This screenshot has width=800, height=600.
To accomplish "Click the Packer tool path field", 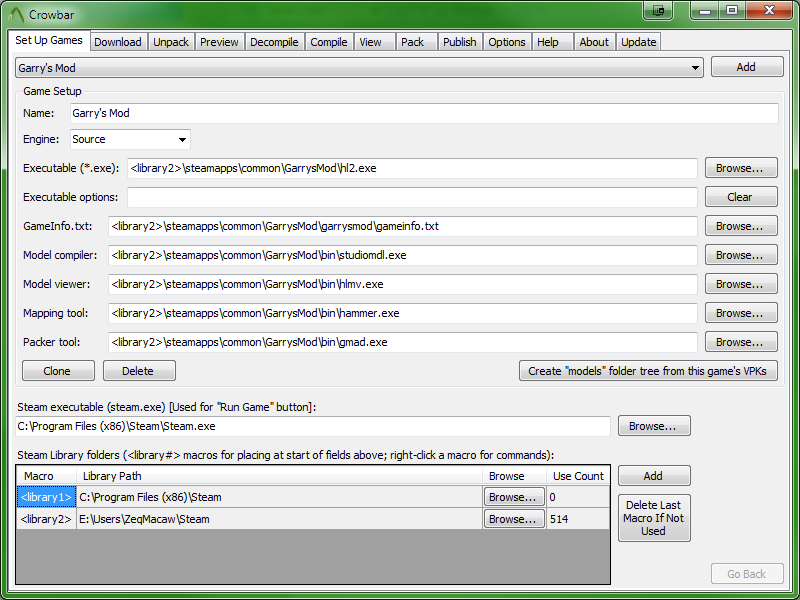I will 403,342.
